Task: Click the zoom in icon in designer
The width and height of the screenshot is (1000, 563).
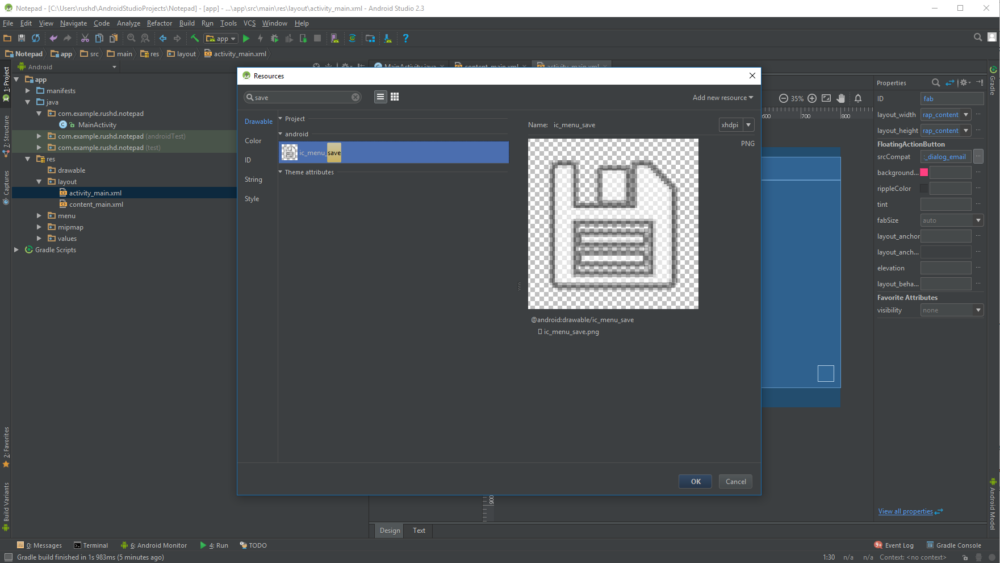Action: pyautogui.click(x=812, y=98)
